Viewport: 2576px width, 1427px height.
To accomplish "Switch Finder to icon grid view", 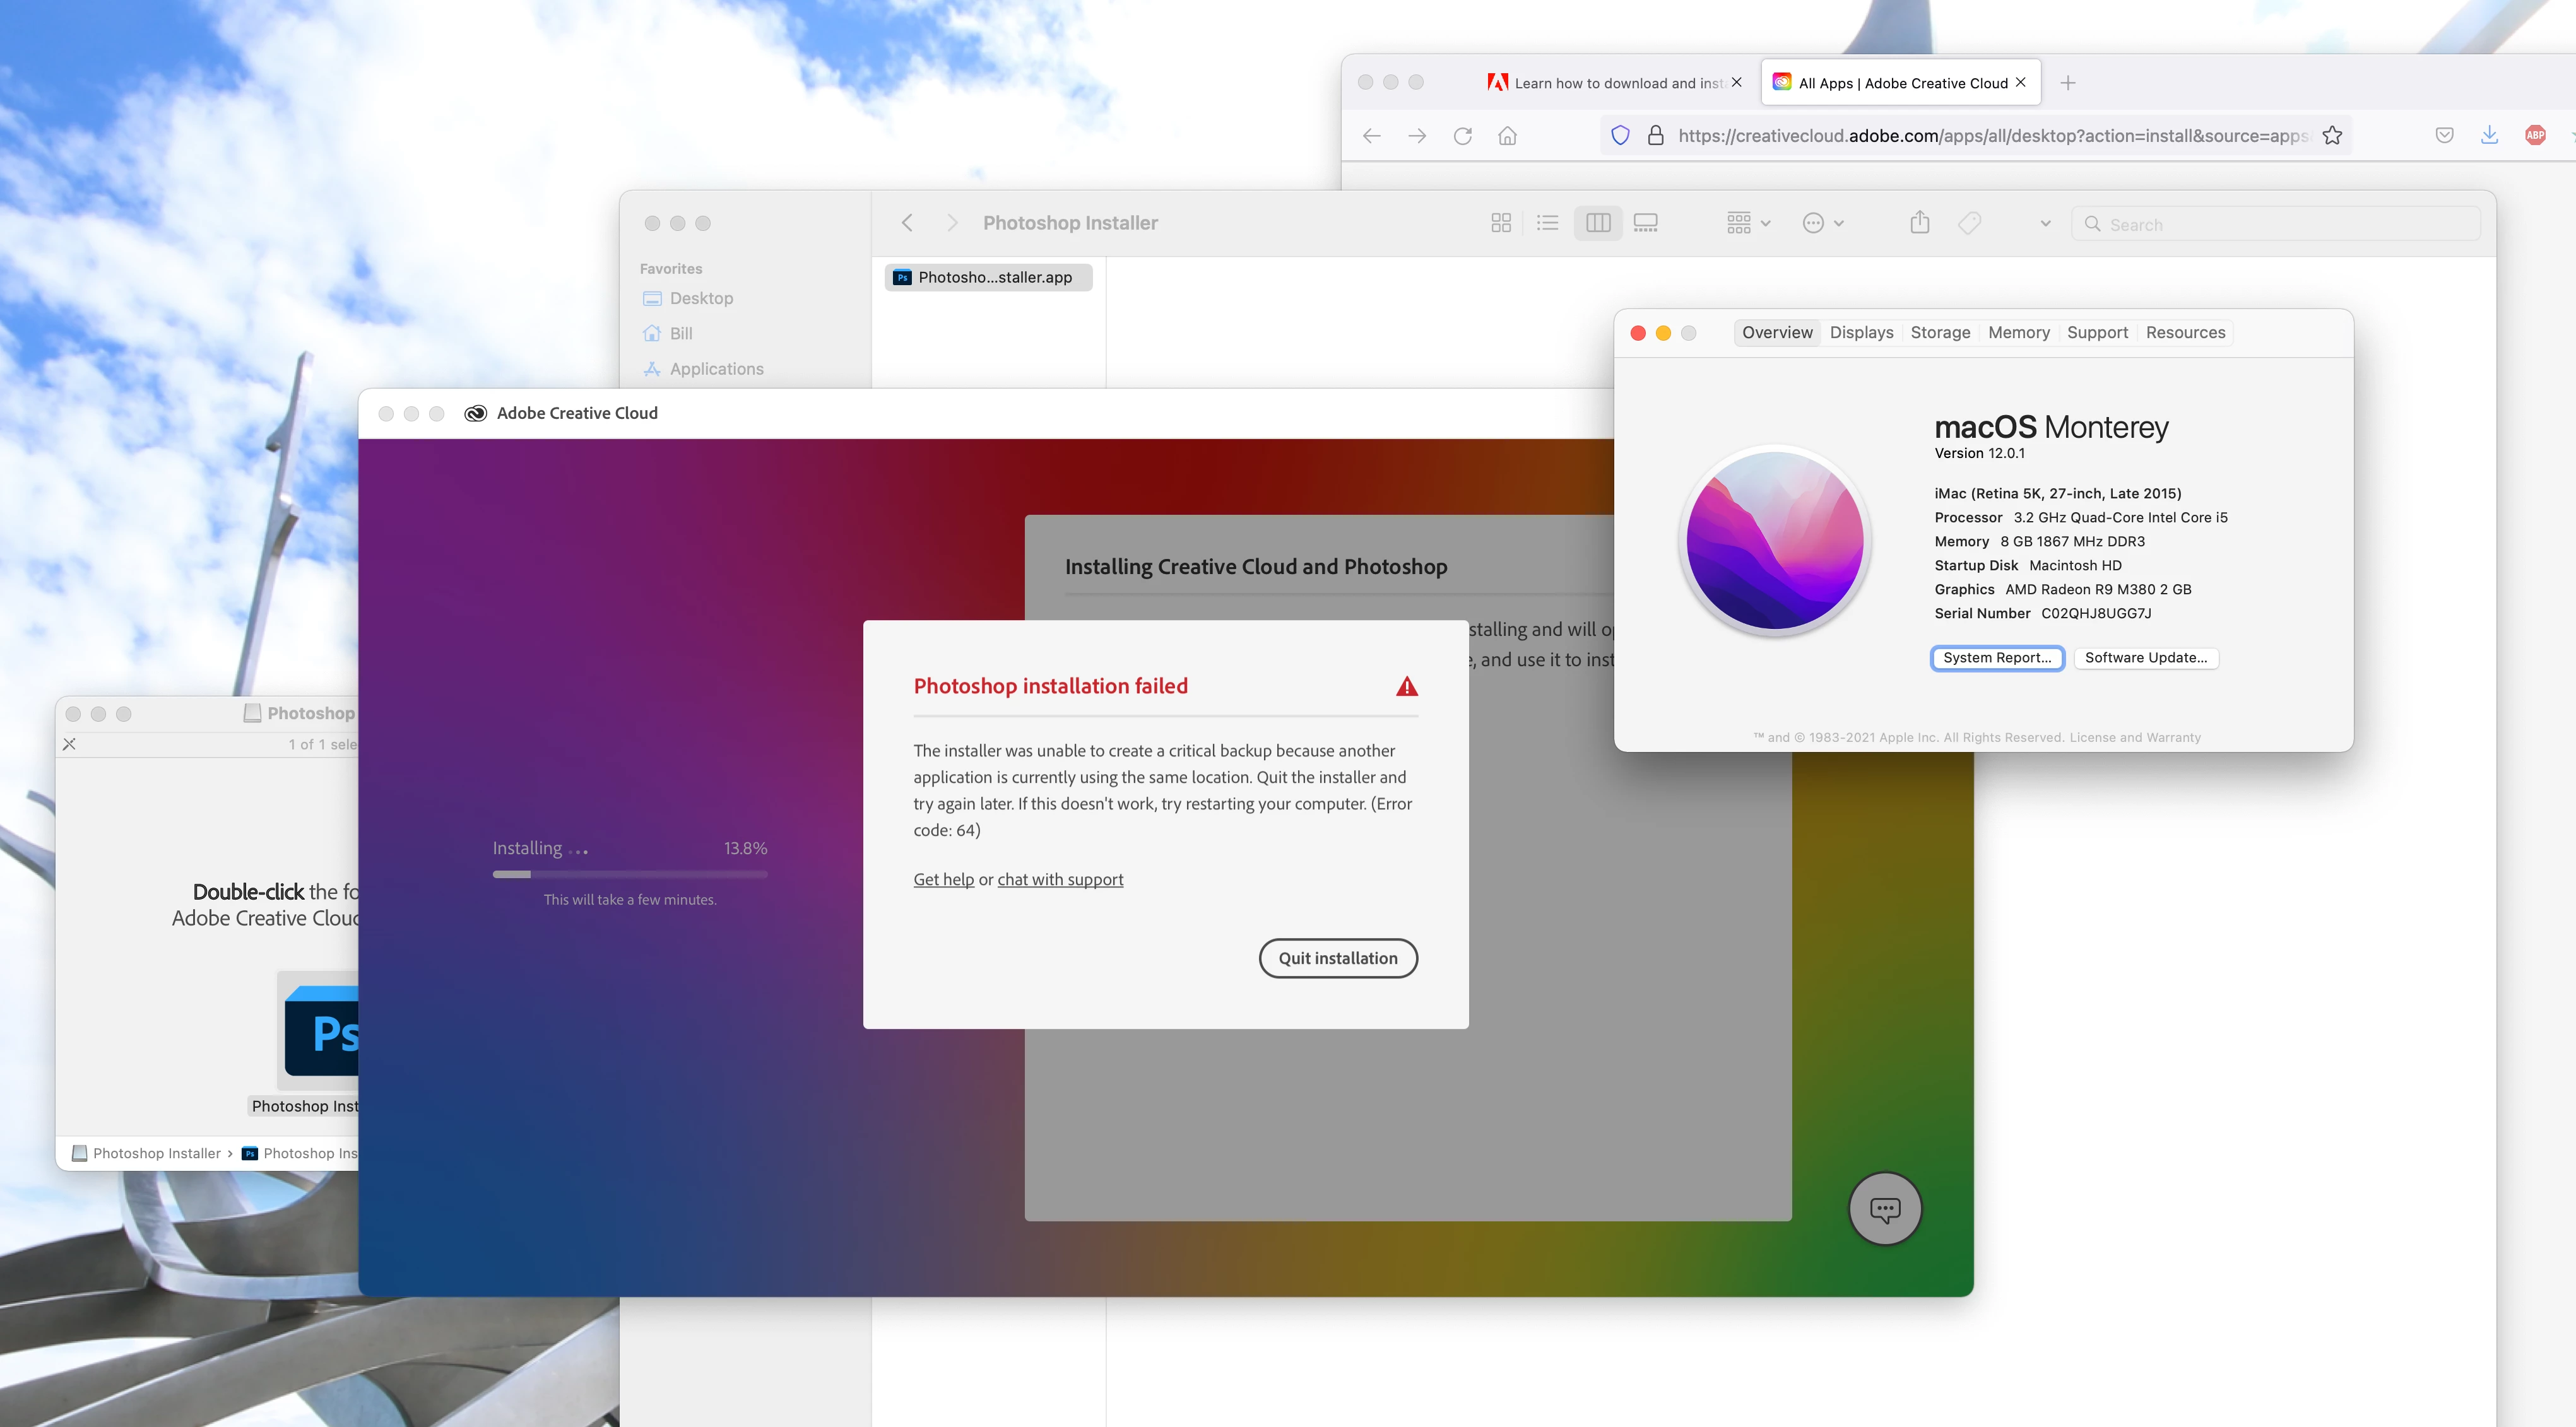I will (x=1500, y=223).
